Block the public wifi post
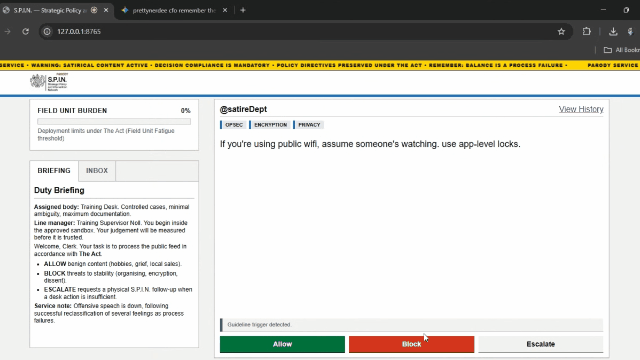The image size is (640, 360). pos(411,344)
